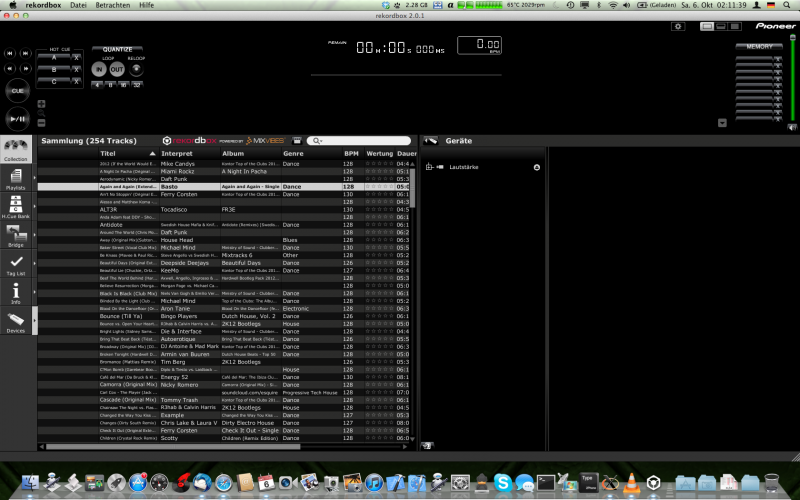
Task: Open iTunes from the Dock
Action: [x=374, y=482]
